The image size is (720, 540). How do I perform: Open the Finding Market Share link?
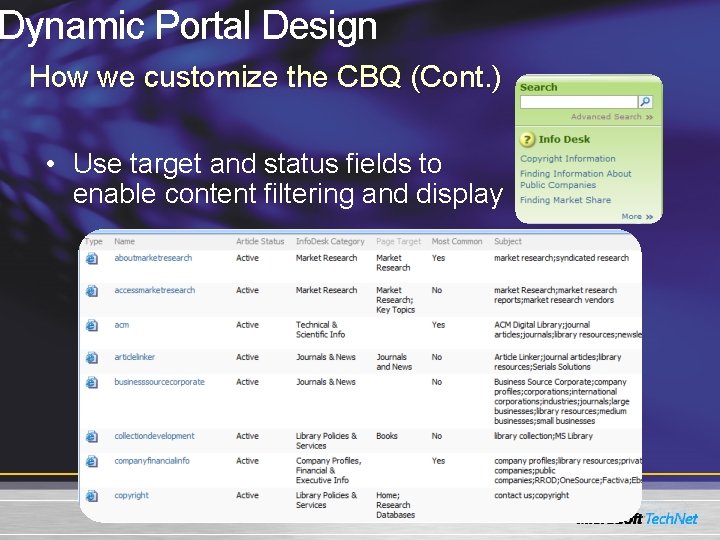click(565, 200)
